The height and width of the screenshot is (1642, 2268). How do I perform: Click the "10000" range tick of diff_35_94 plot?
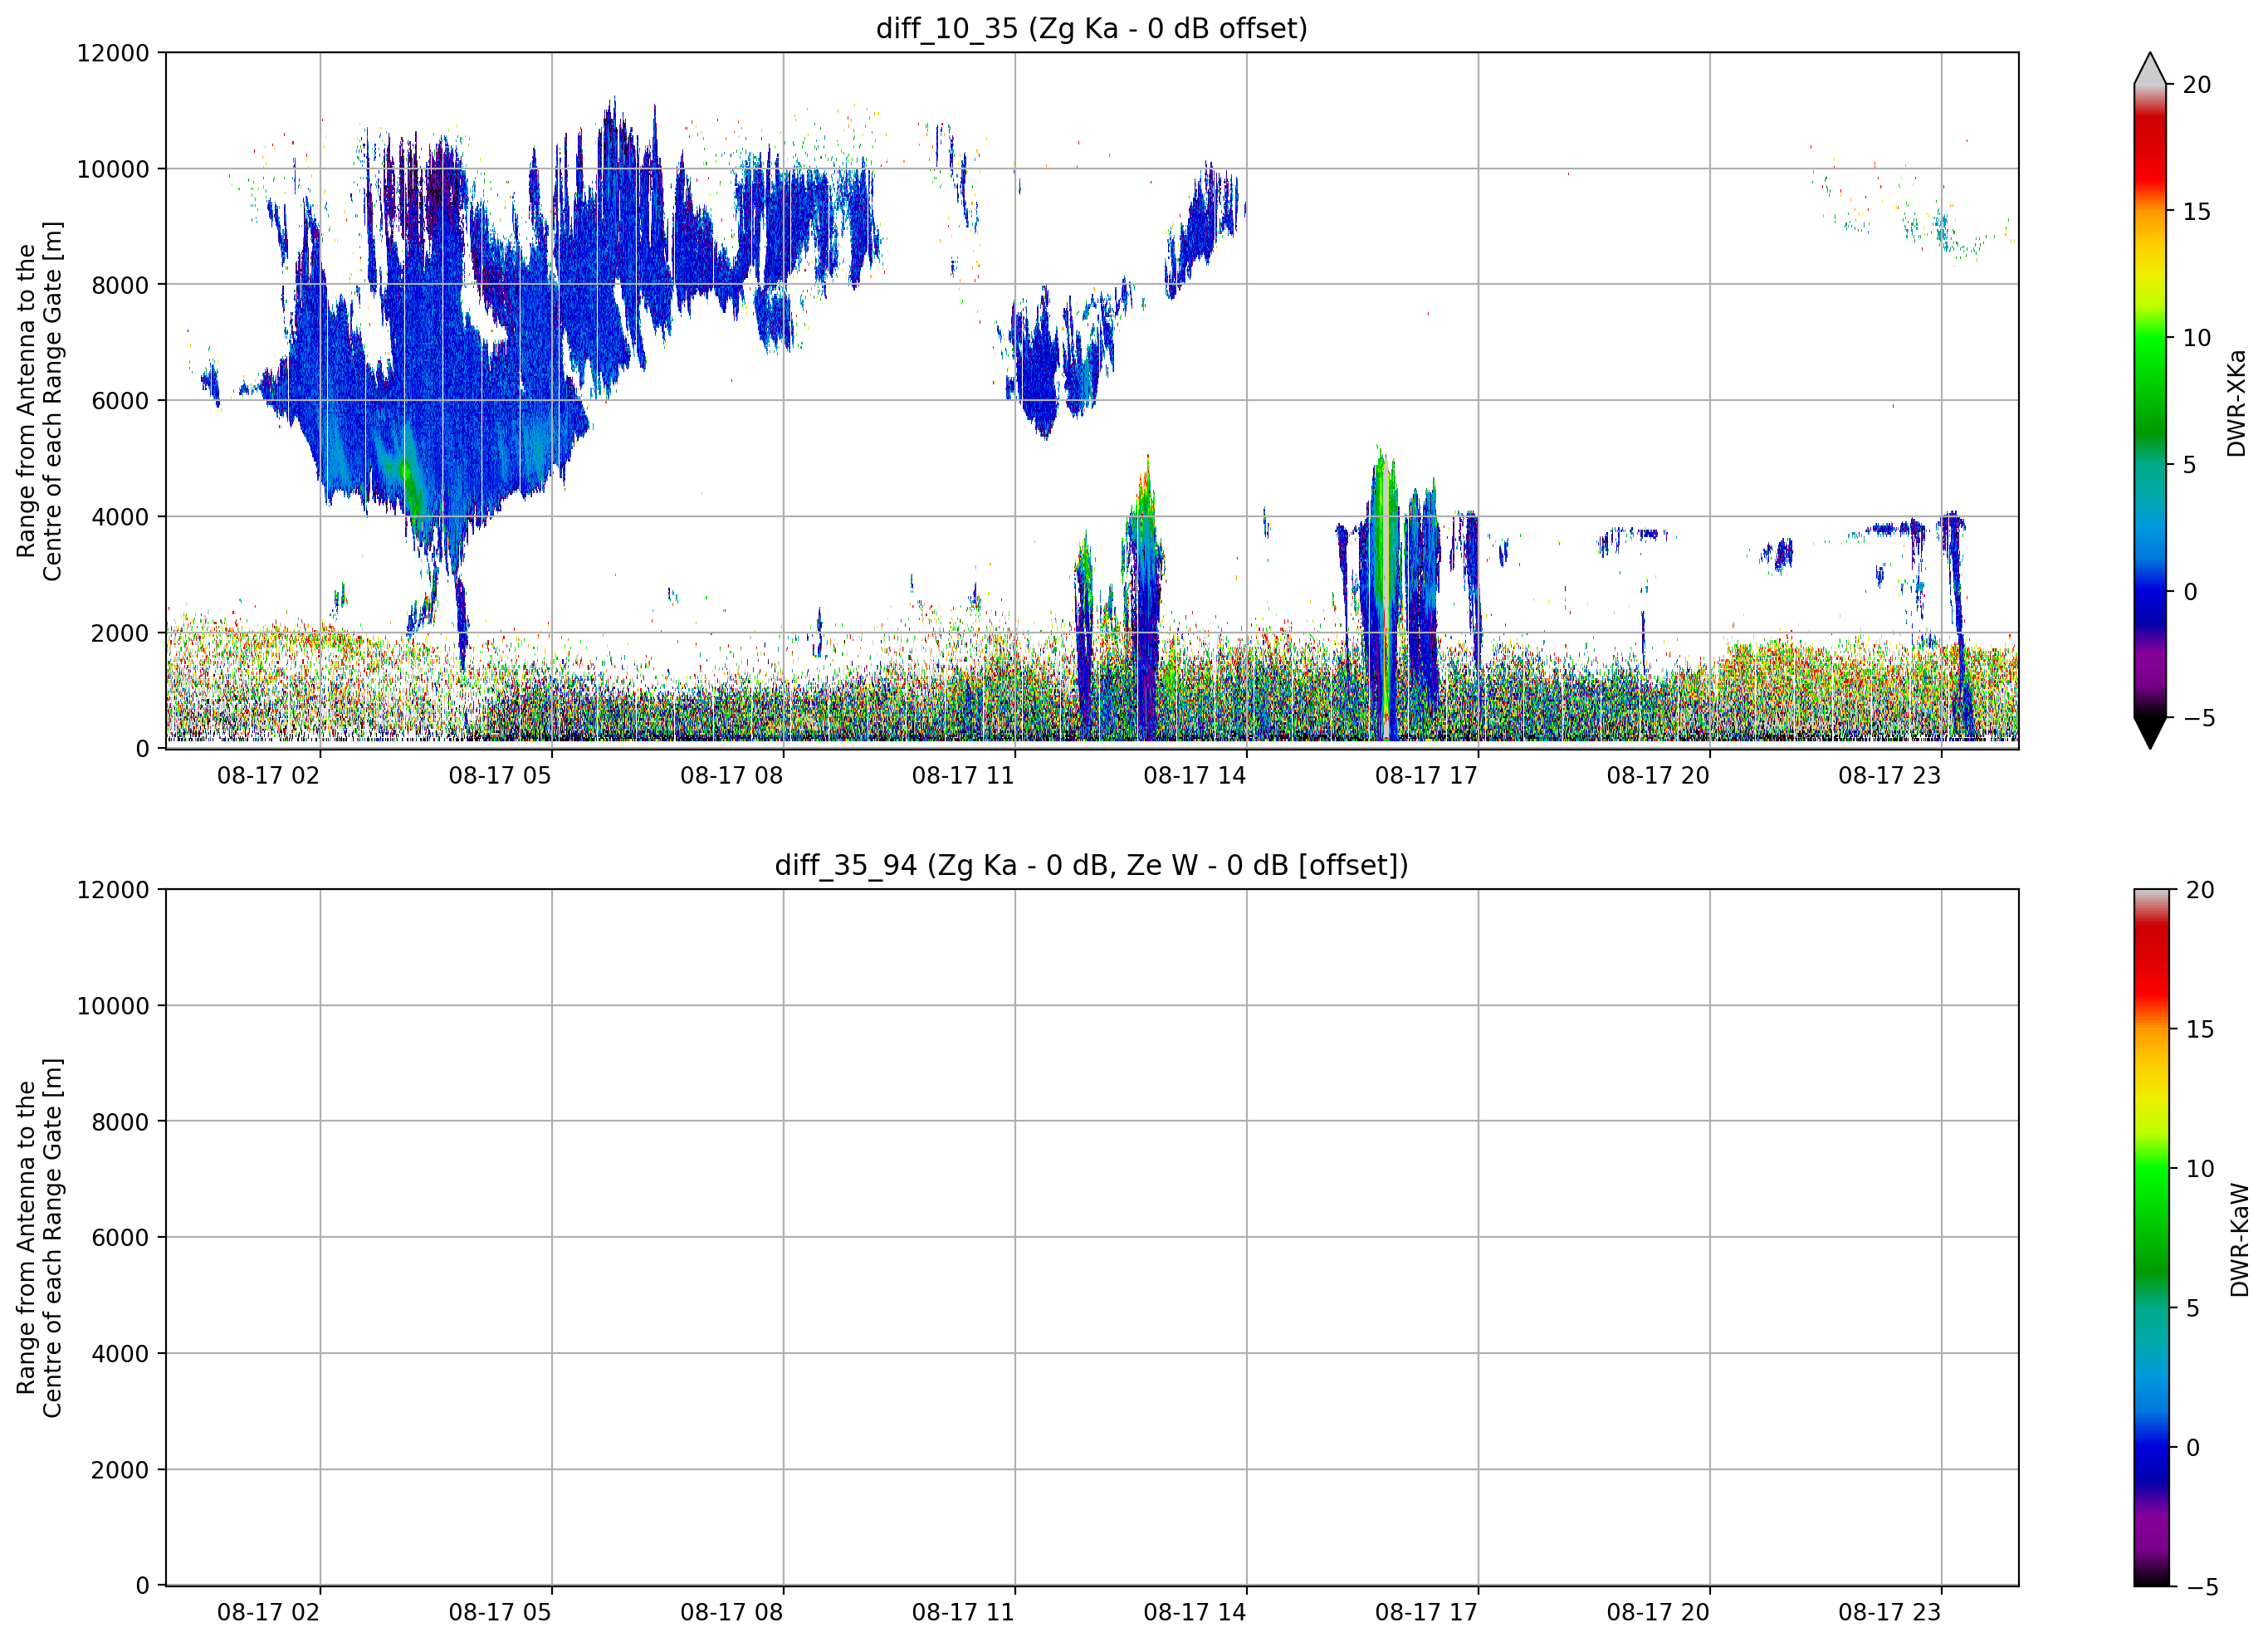(x=113, y=1006)
